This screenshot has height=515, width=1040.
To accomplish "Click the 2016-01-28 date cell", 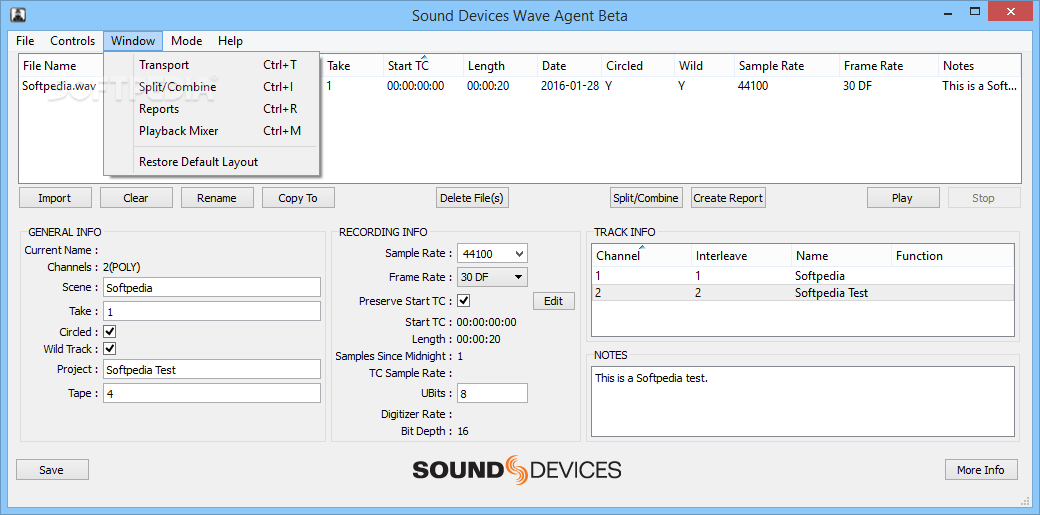I will [570, 86].
